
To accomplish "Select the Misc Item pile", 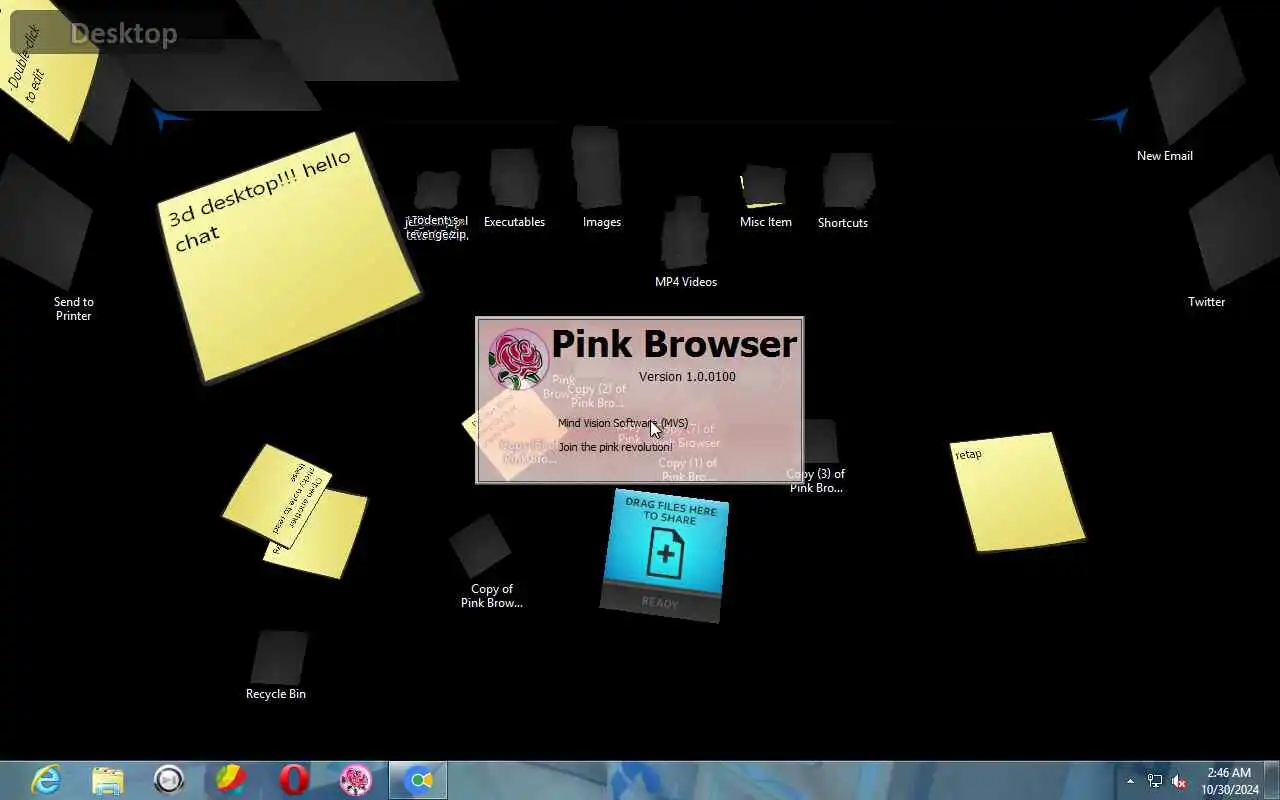I will [763, 187].
